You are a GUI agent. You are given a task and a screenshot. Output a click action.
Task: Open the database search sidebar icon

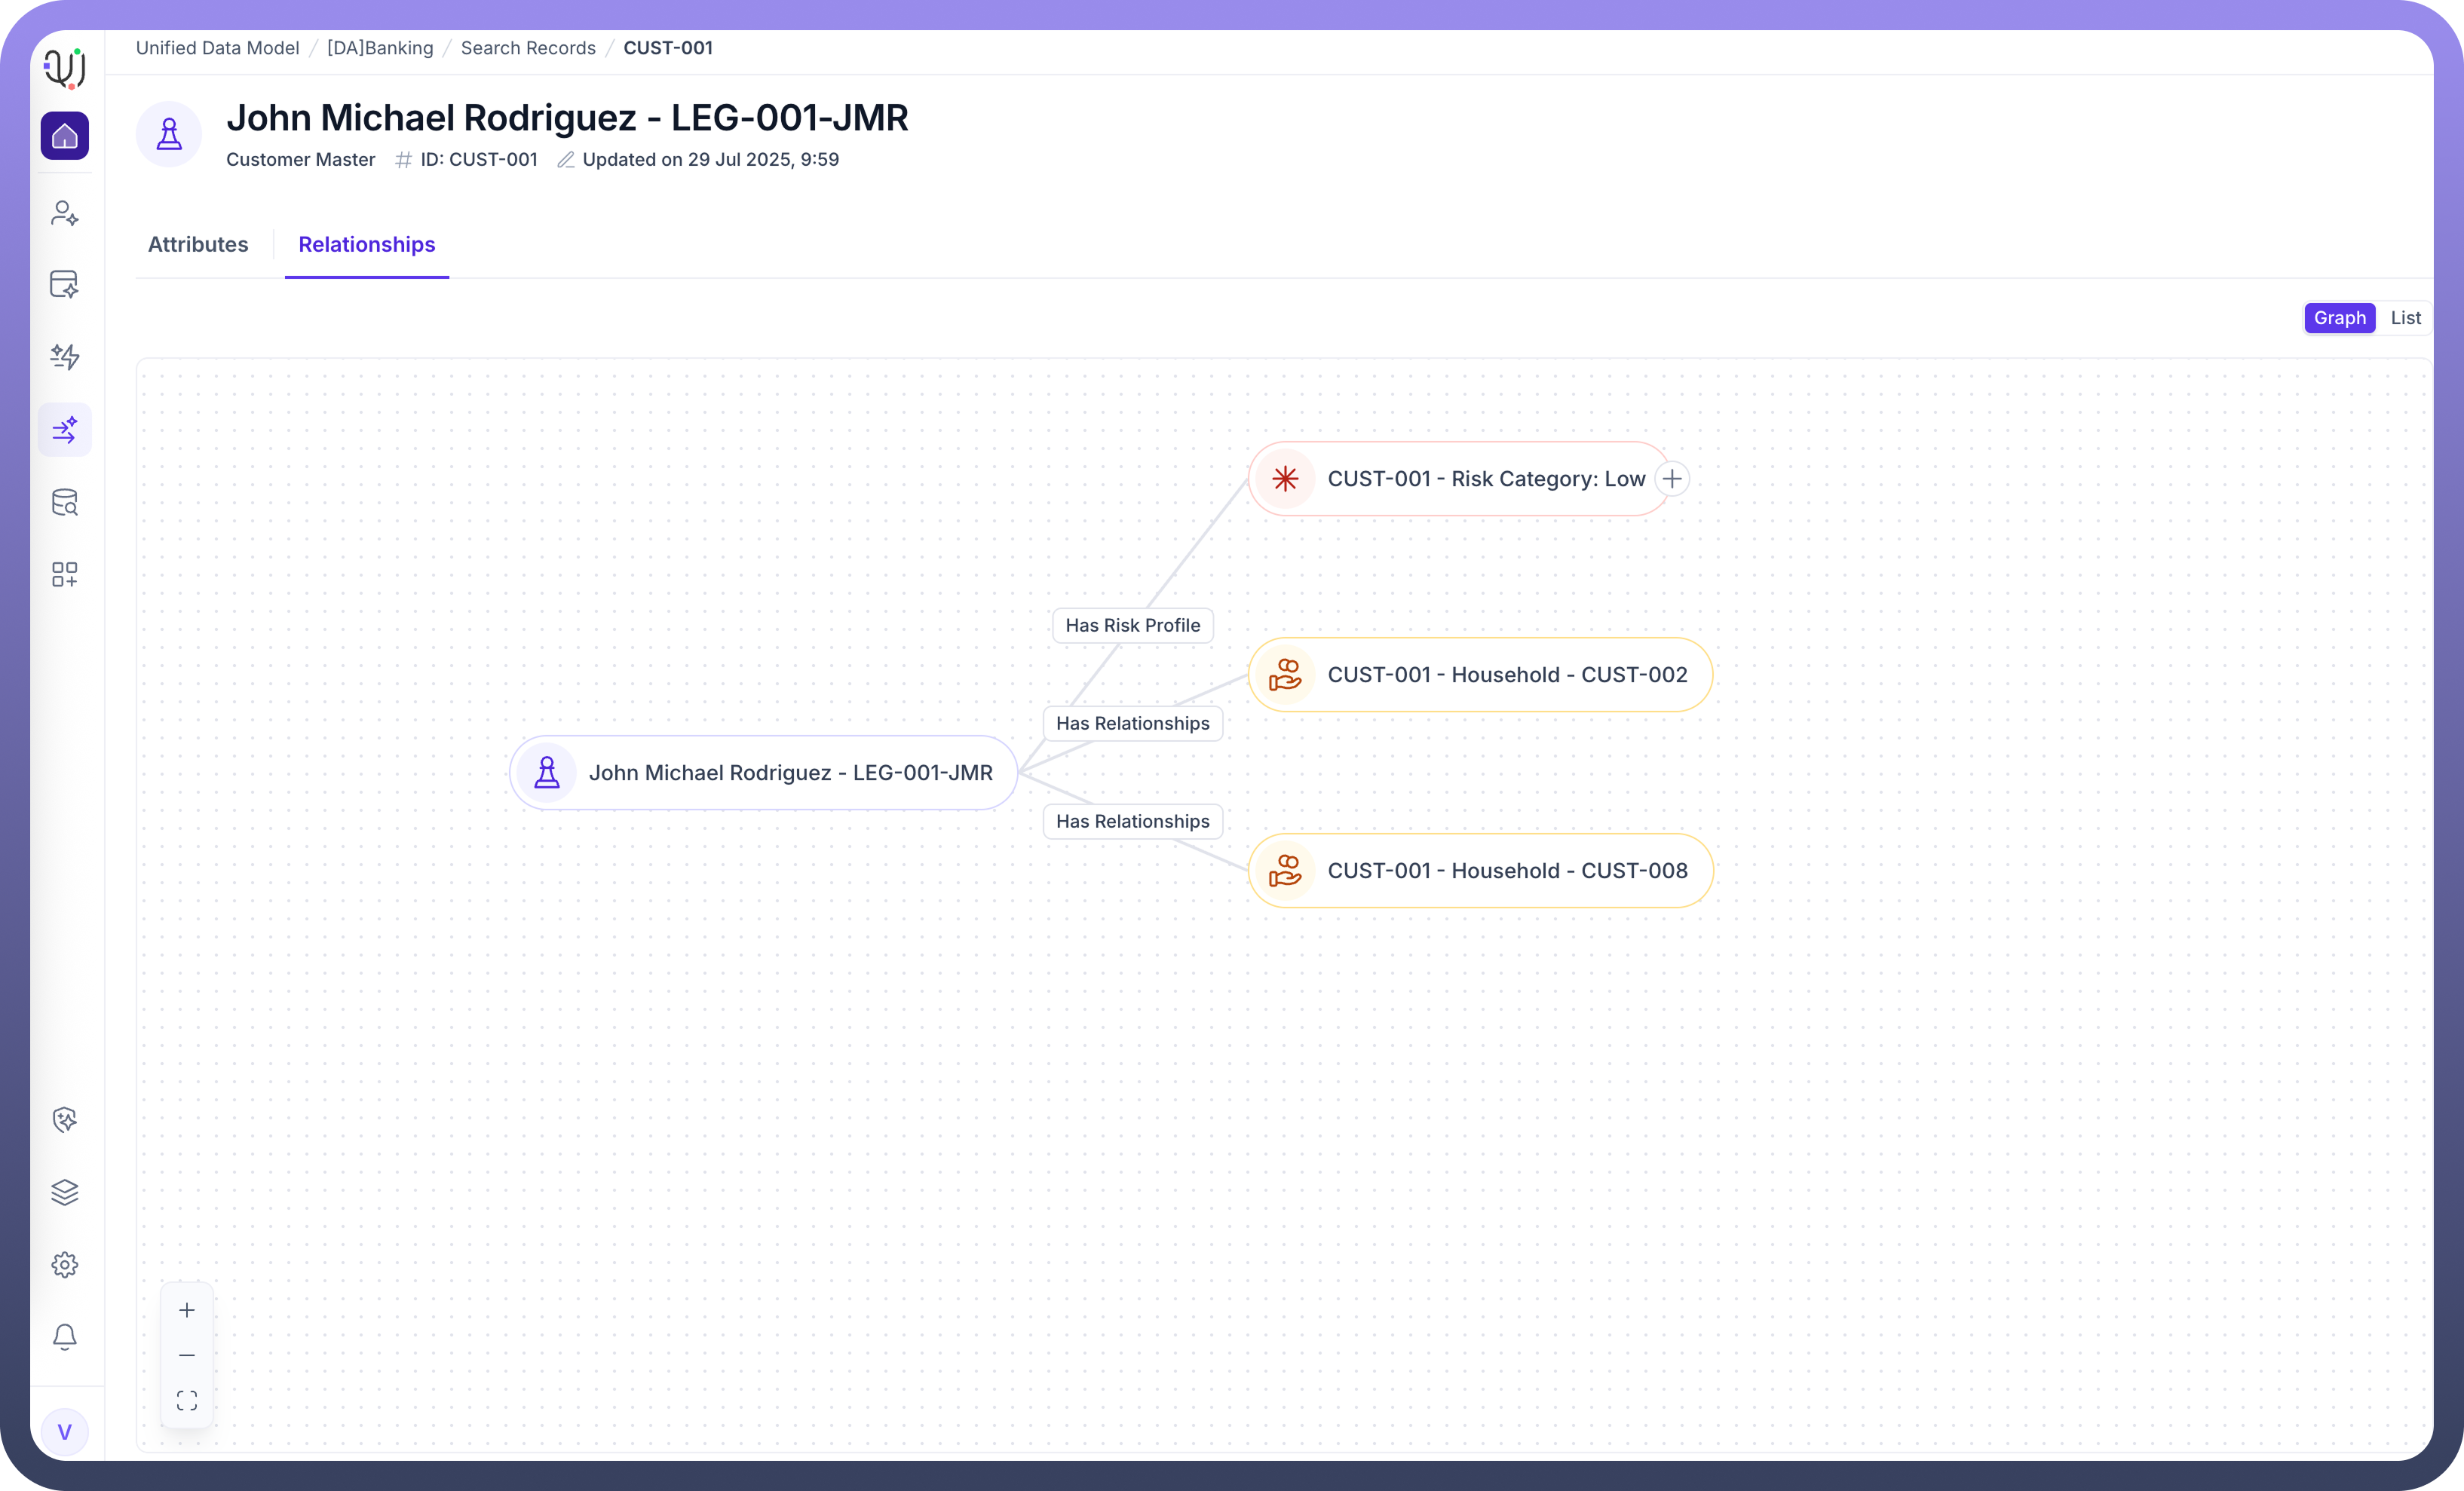tap(65, 502)
